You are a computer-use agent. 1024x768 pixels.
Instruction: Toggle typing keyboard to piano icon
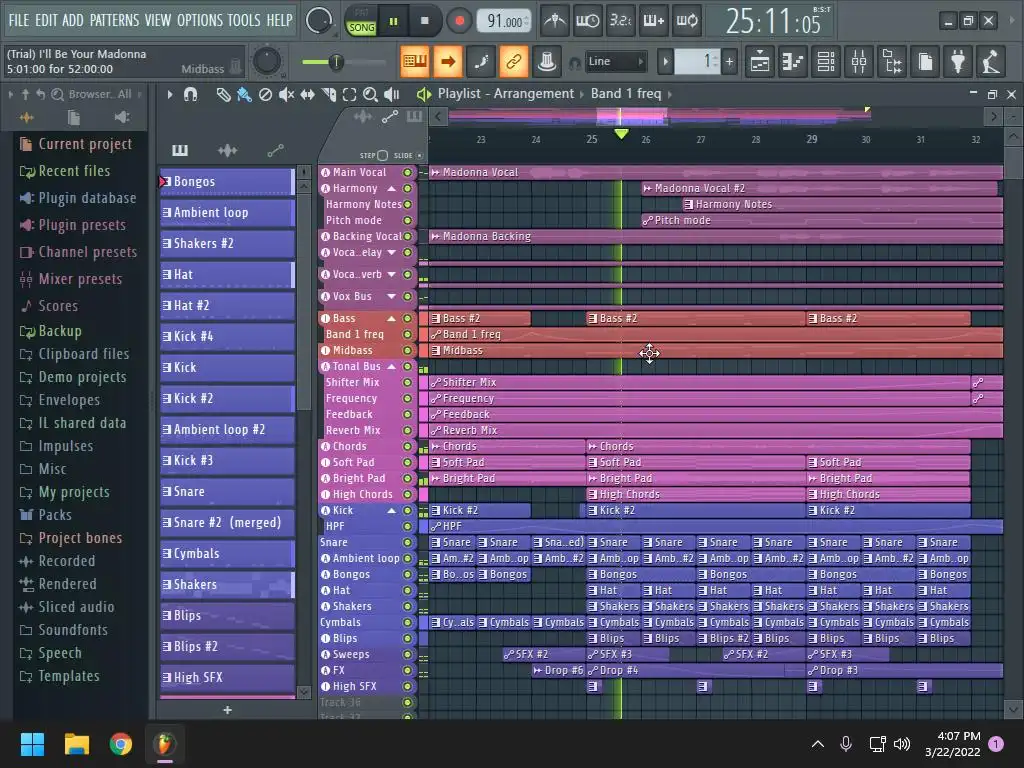tap(415, 61)
